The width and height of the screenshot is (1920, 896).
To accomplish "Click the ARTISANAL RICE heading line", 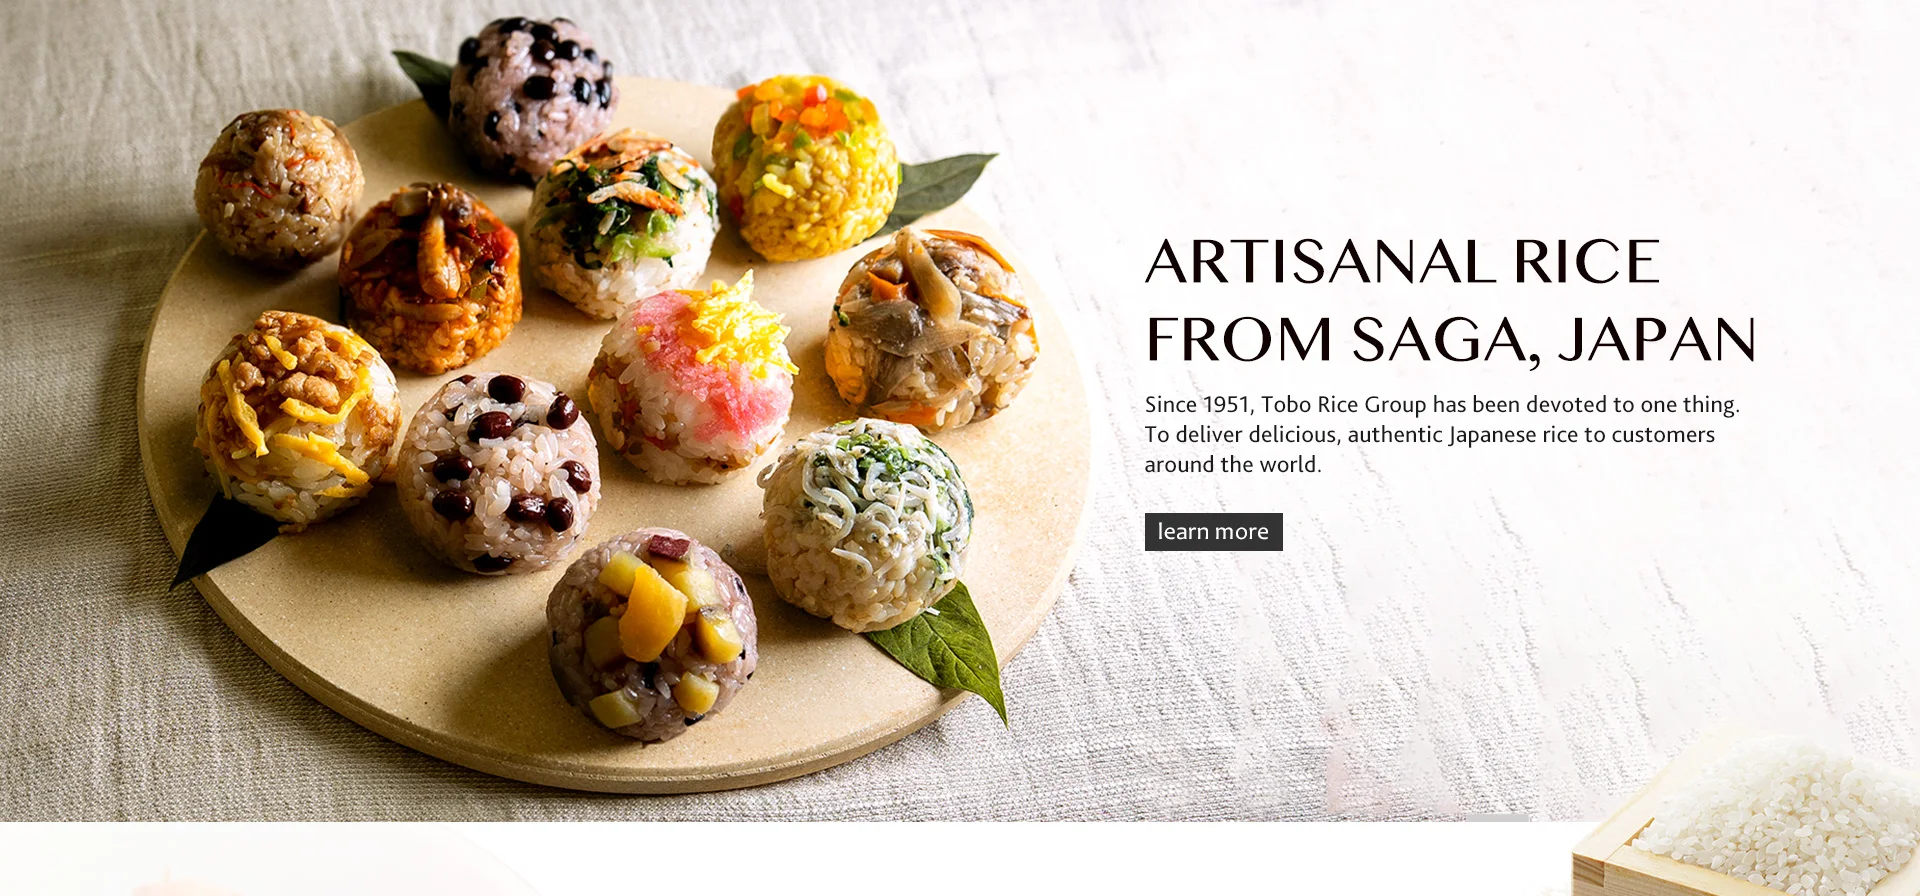I will [1402, 262].
